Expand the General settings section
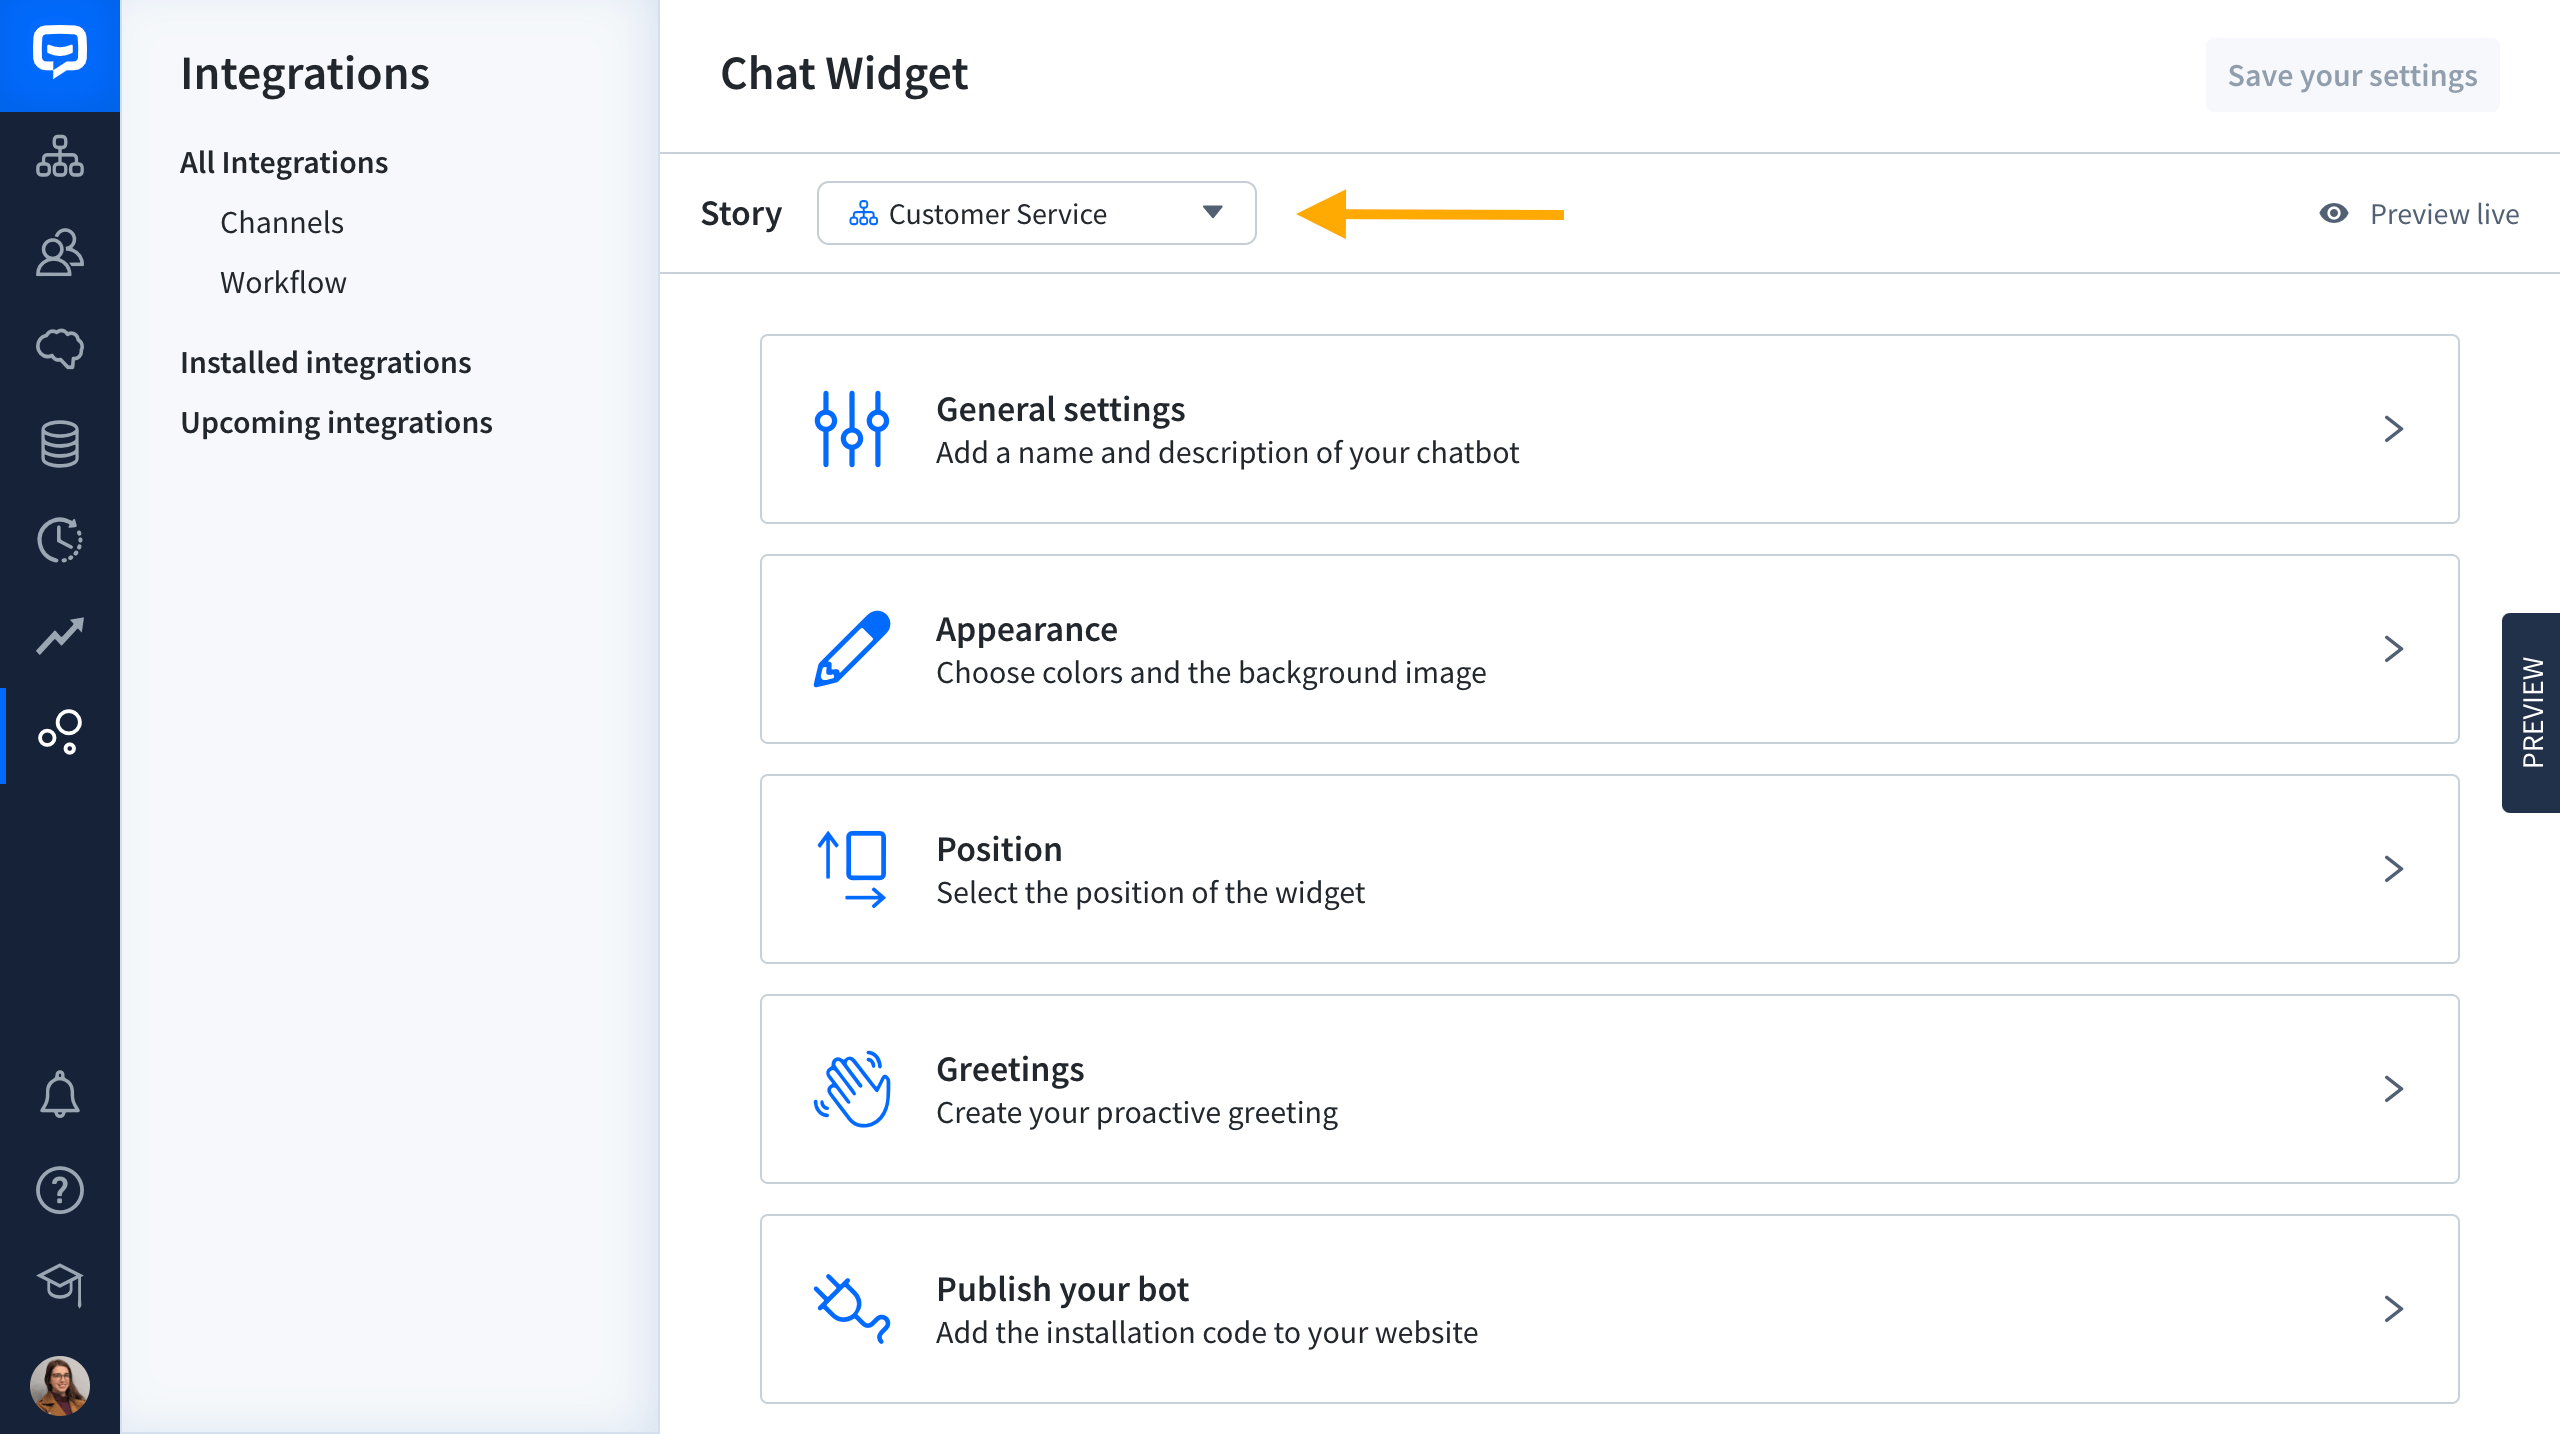This screenshot has height=1434, width=2560. tap(1609, 429)
